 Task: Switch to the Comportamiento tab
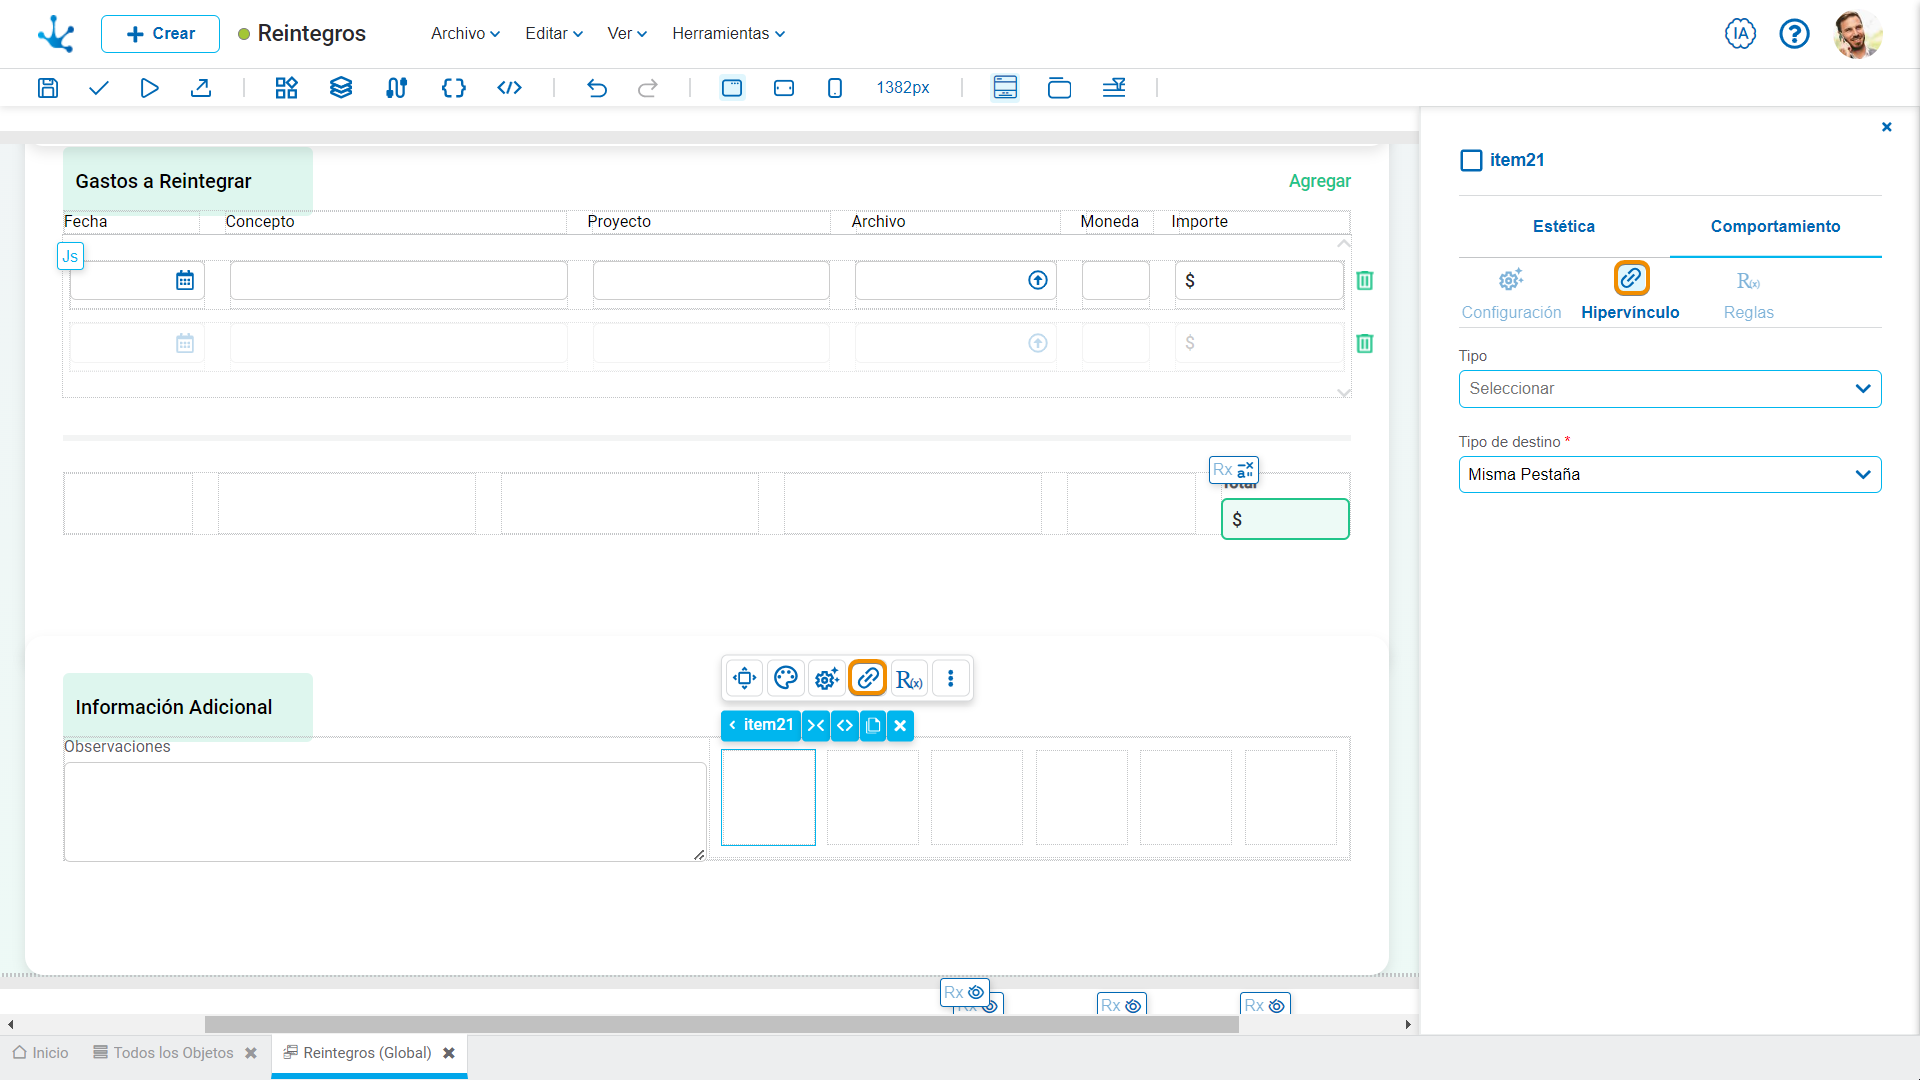tap(1775, 227)
